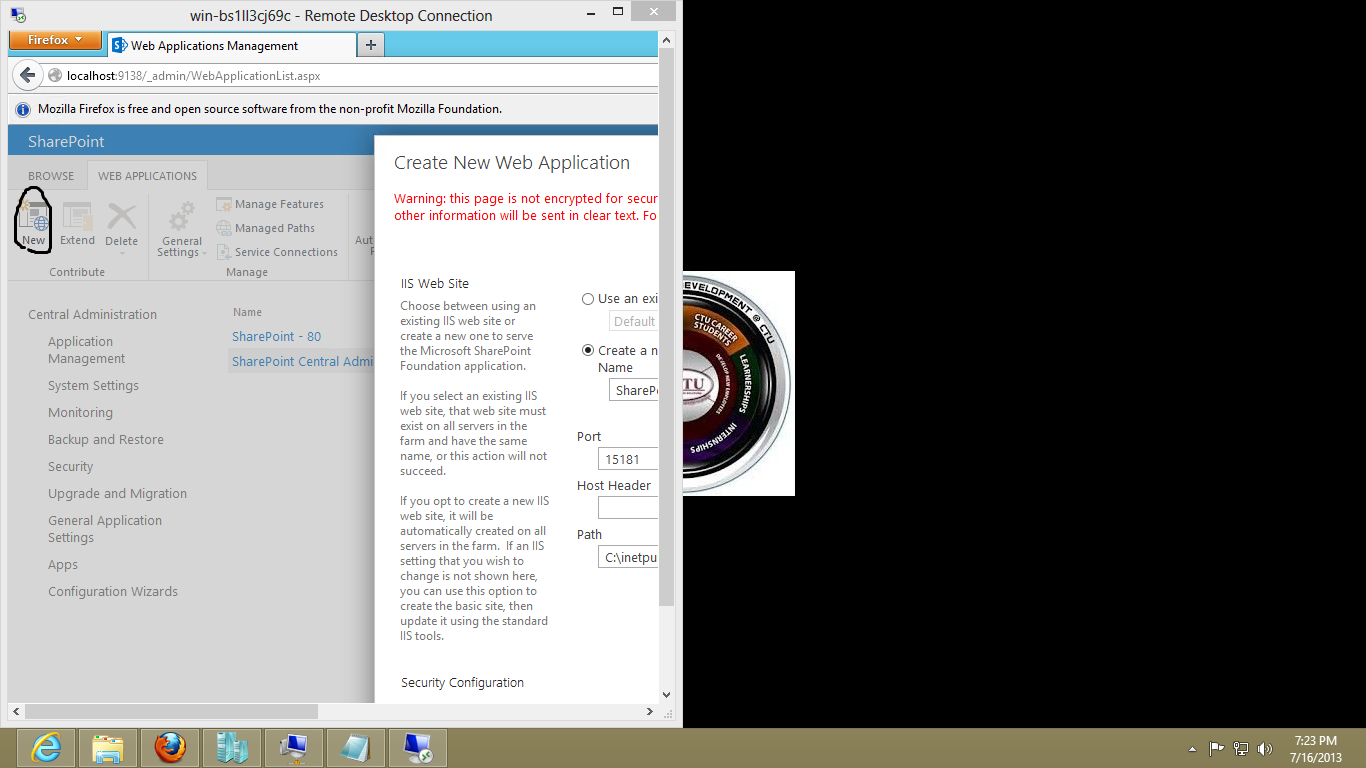Open General Application Settings
The width and height of the screenshot is (1366, 768).
pos(104,529)
